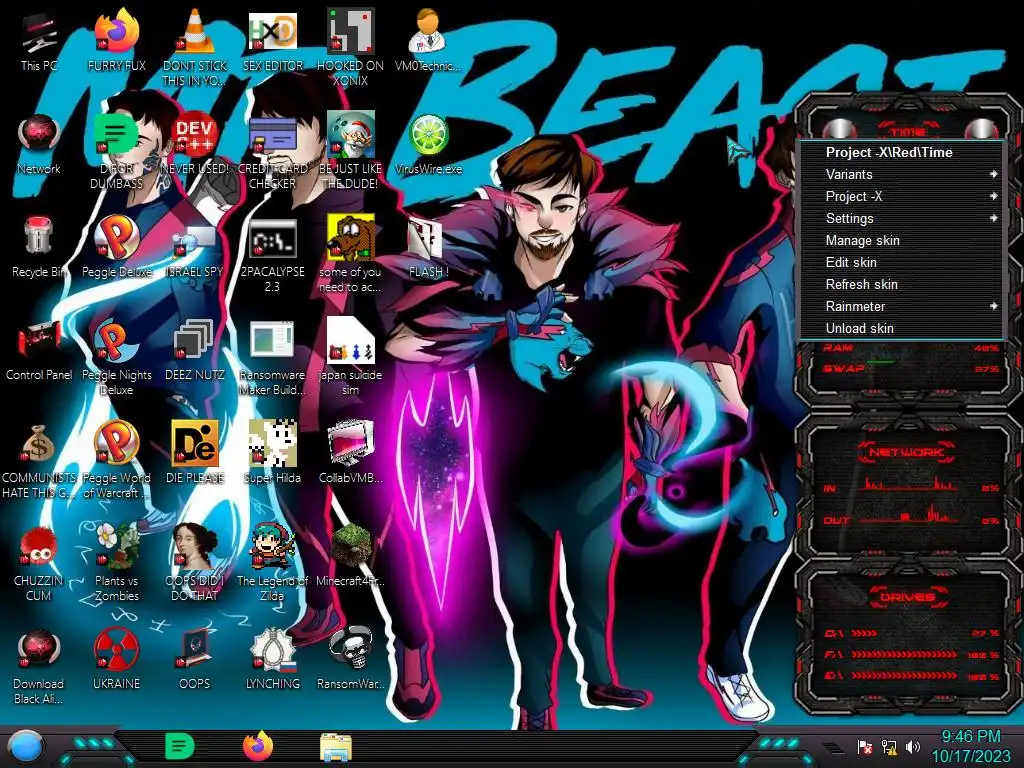Open the green chat app on taskbar

tap(180, 746)
